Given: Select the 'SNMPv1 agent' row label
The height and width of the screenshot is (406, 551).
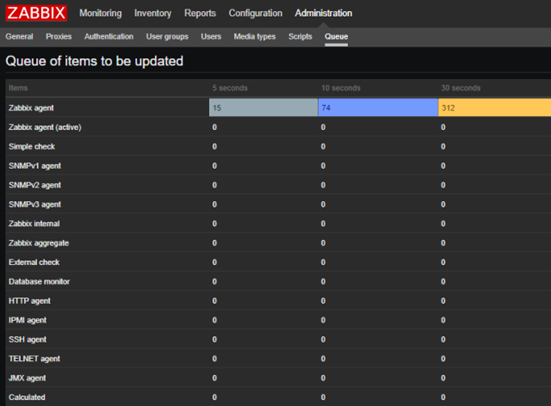Looking at the screenshot, I should (x=35, y=166).
